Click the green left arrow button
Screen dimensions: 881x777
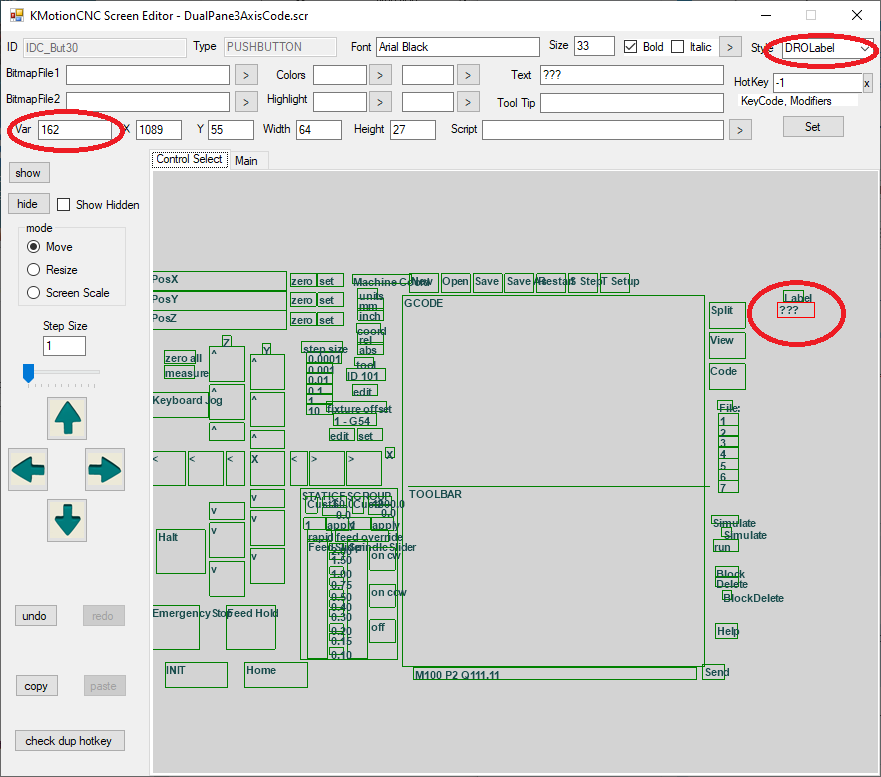pyautogui.click(x=28, y=469)
